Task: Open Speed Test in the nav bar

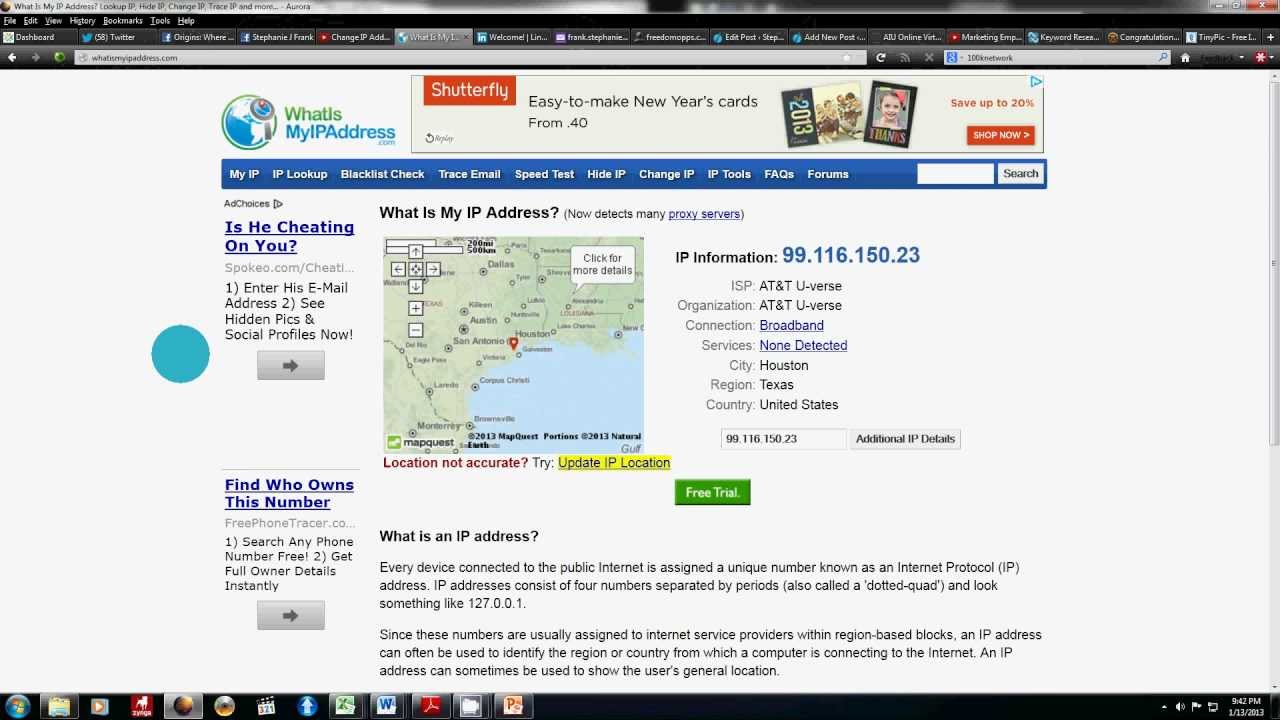Action: click(x=544, y=174)
